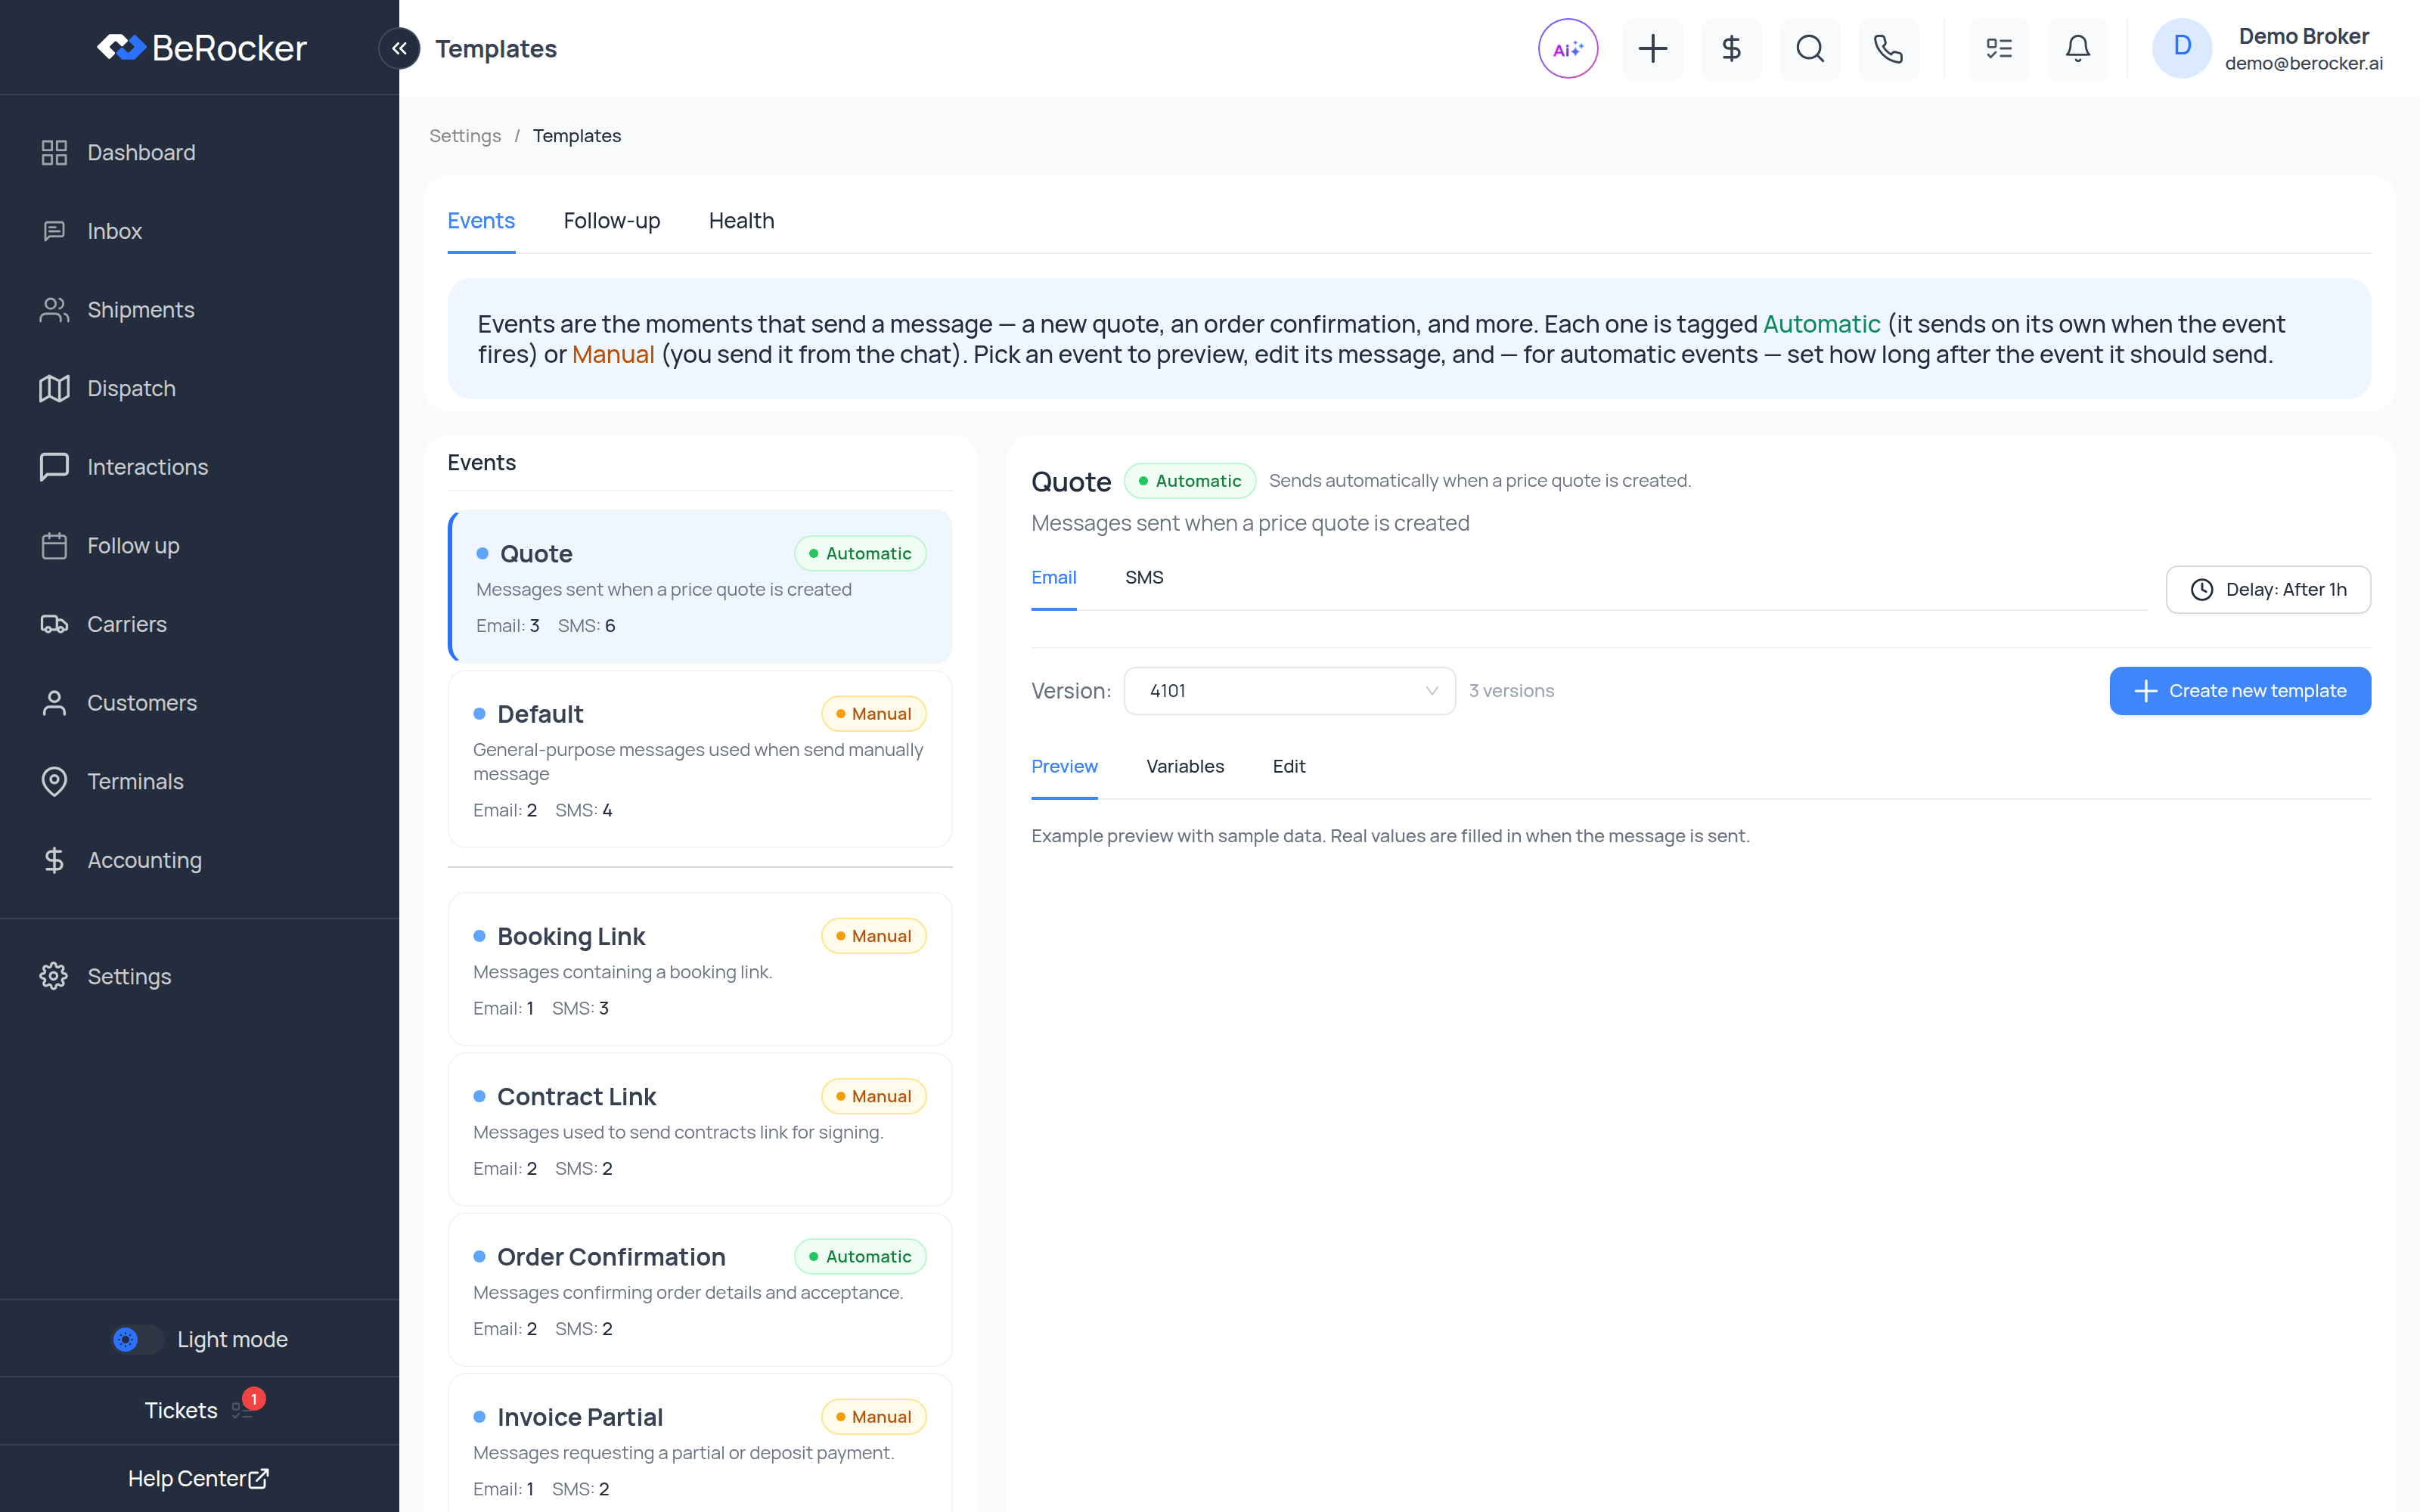2420x1512 pixels.
Task: Click the Shipments people icon
Action: coord(54,310)
